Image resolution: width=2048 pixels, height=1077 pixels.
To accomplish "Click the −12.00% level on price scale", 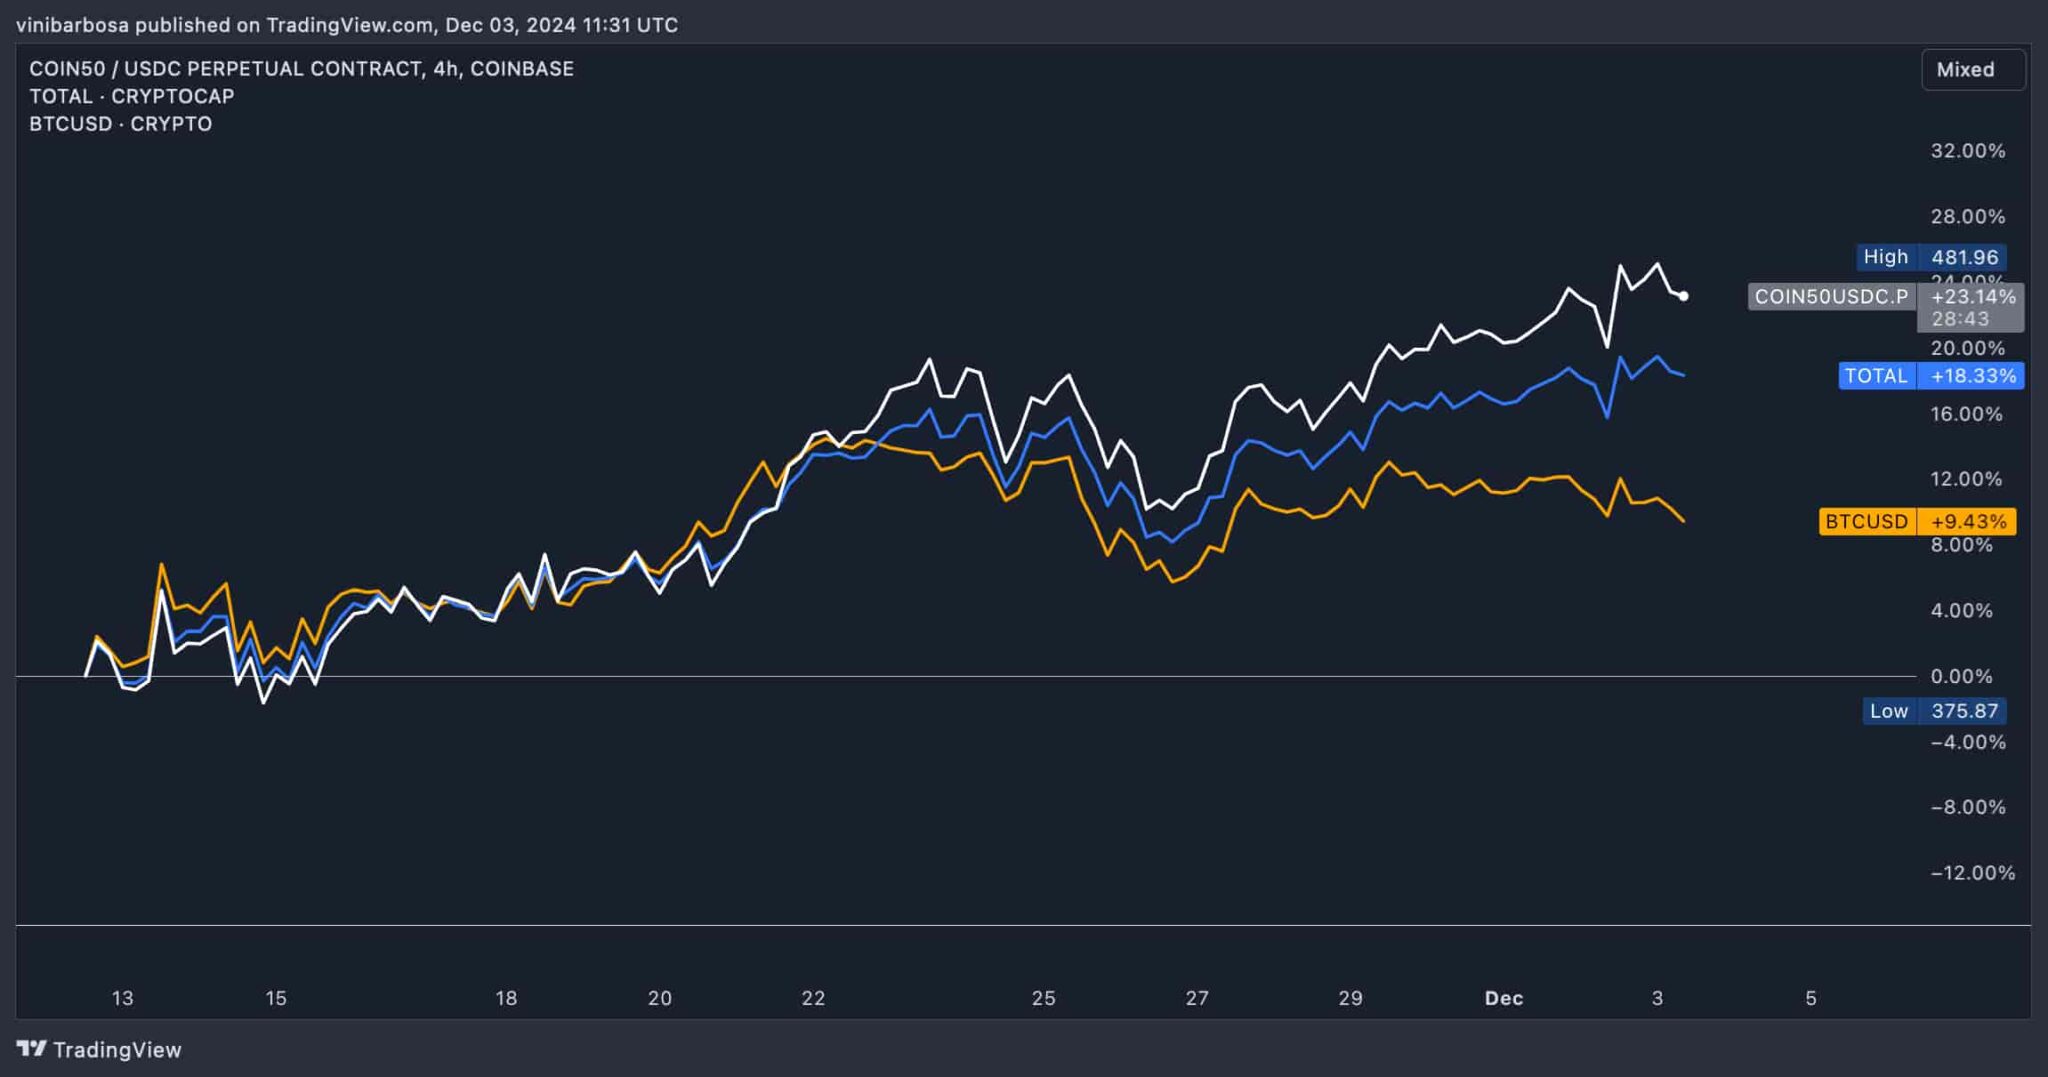I will [1972, 873].
